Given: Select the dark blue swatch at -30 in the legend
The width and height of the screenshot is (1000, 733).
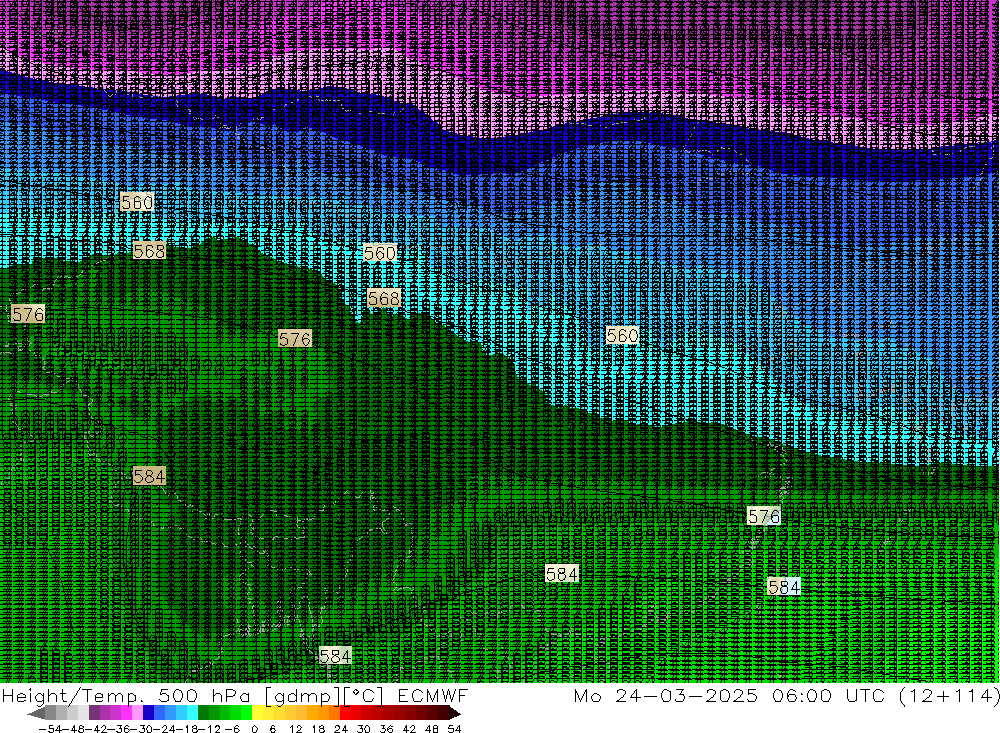Looking at the screenshot, I should pos(149,713).
